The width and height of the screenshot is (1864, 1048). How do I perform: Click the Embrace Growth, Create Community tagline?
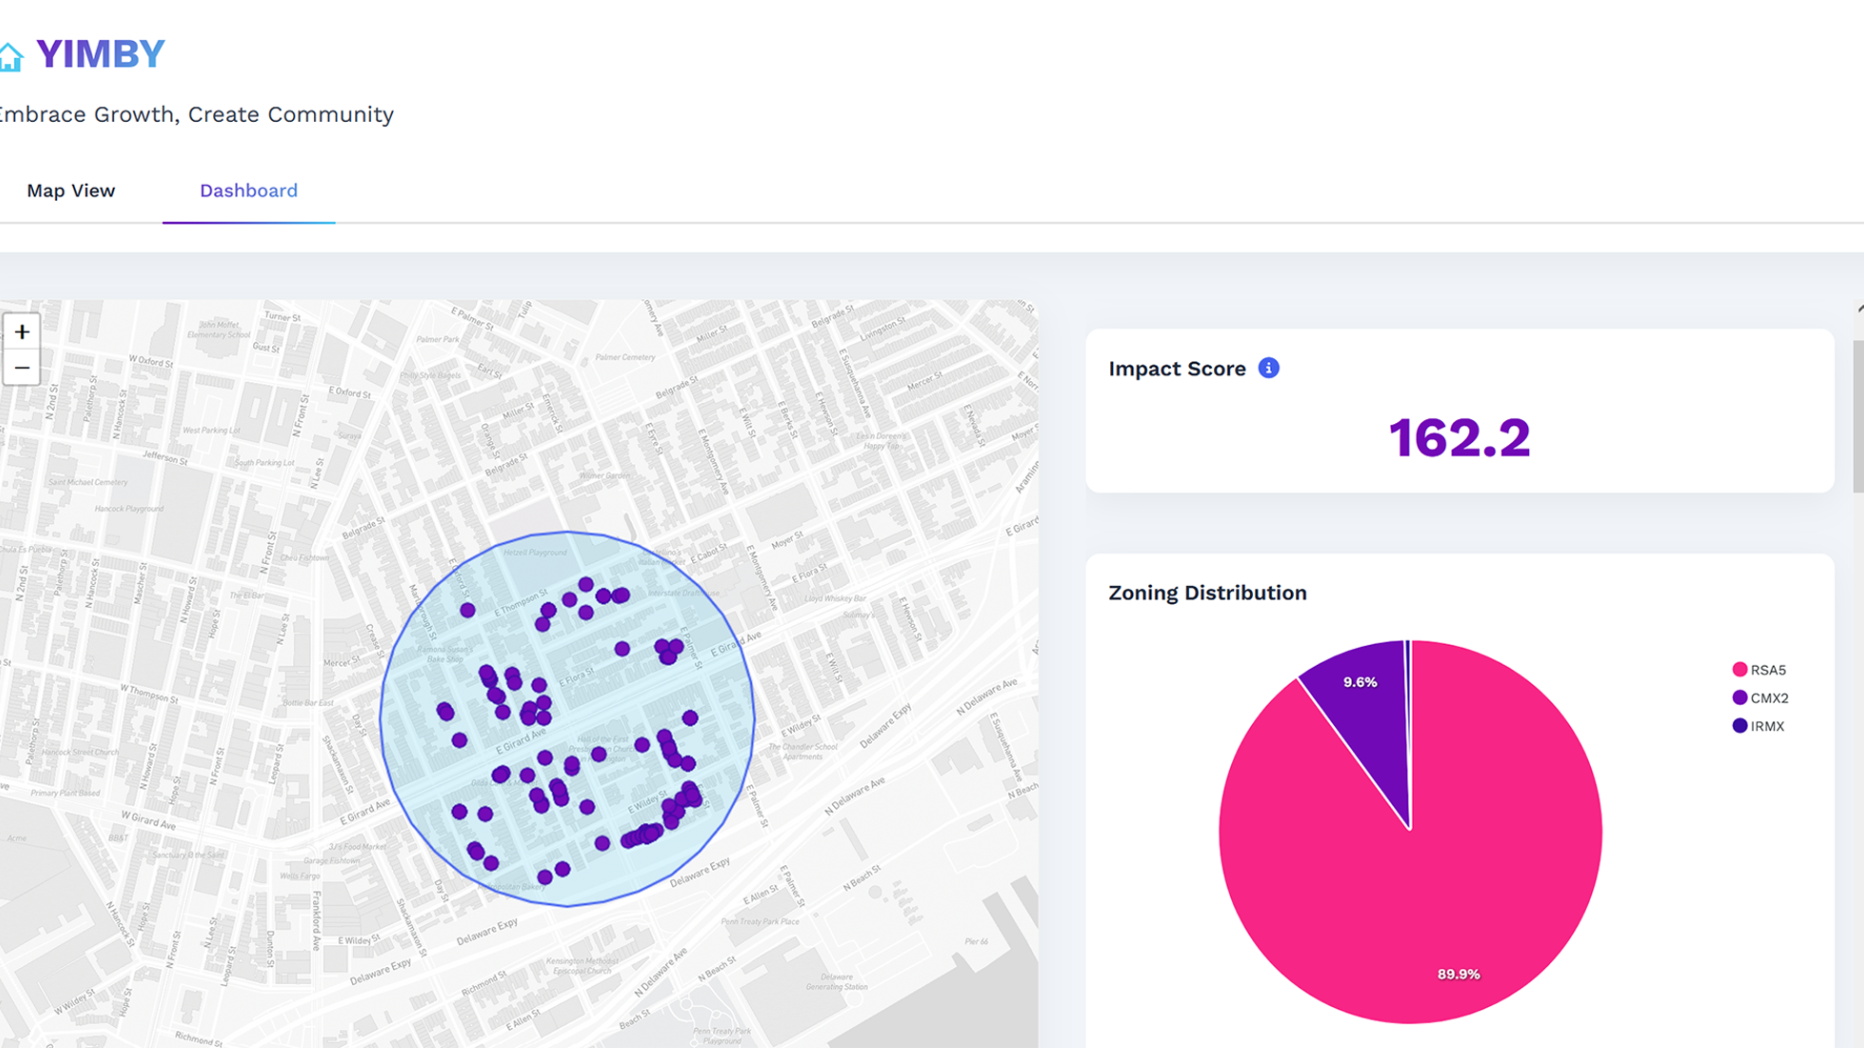tap(197, 114)
